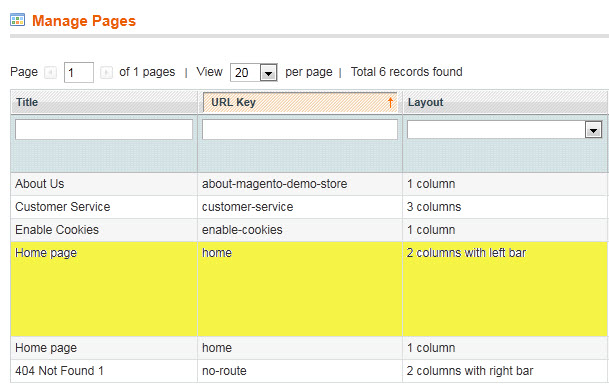Click the orange sort arrow in URL Key

390,103
